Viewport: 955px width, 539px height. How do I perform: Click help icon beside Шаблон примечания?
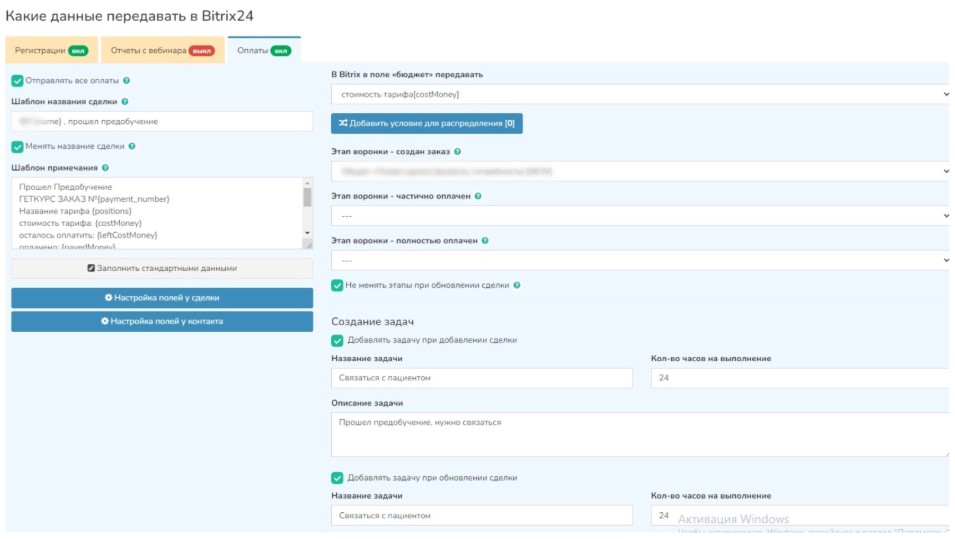pos(106,168)
